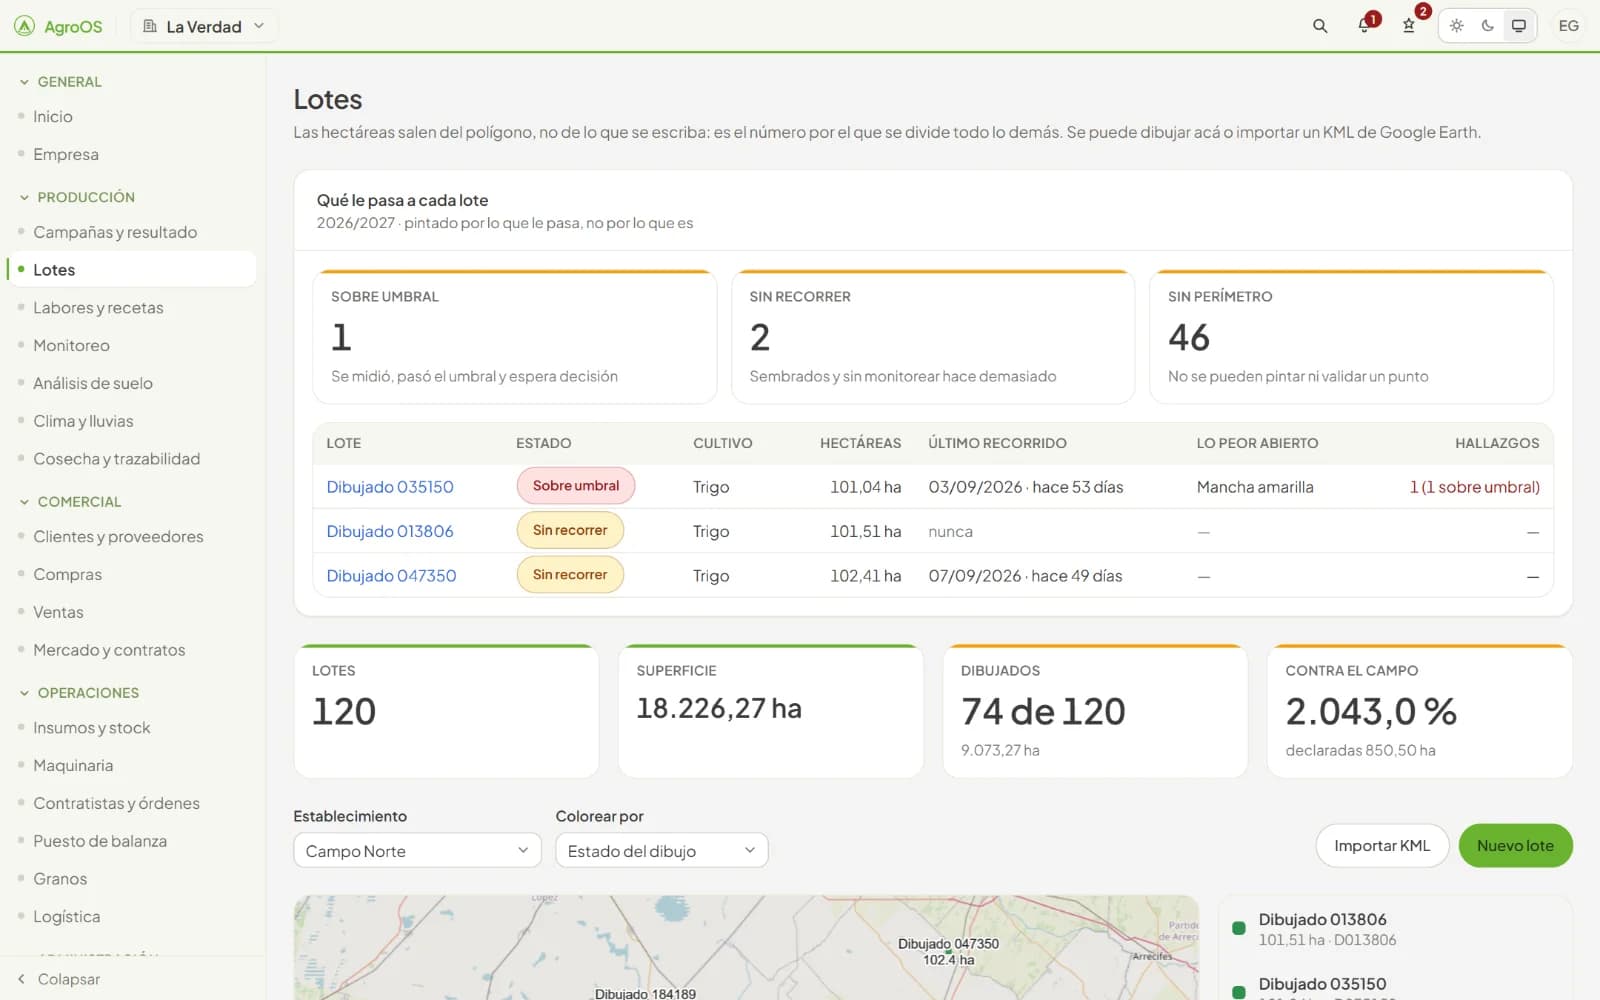
Task: Open the EG user avatar
Action: [1568, 26]
